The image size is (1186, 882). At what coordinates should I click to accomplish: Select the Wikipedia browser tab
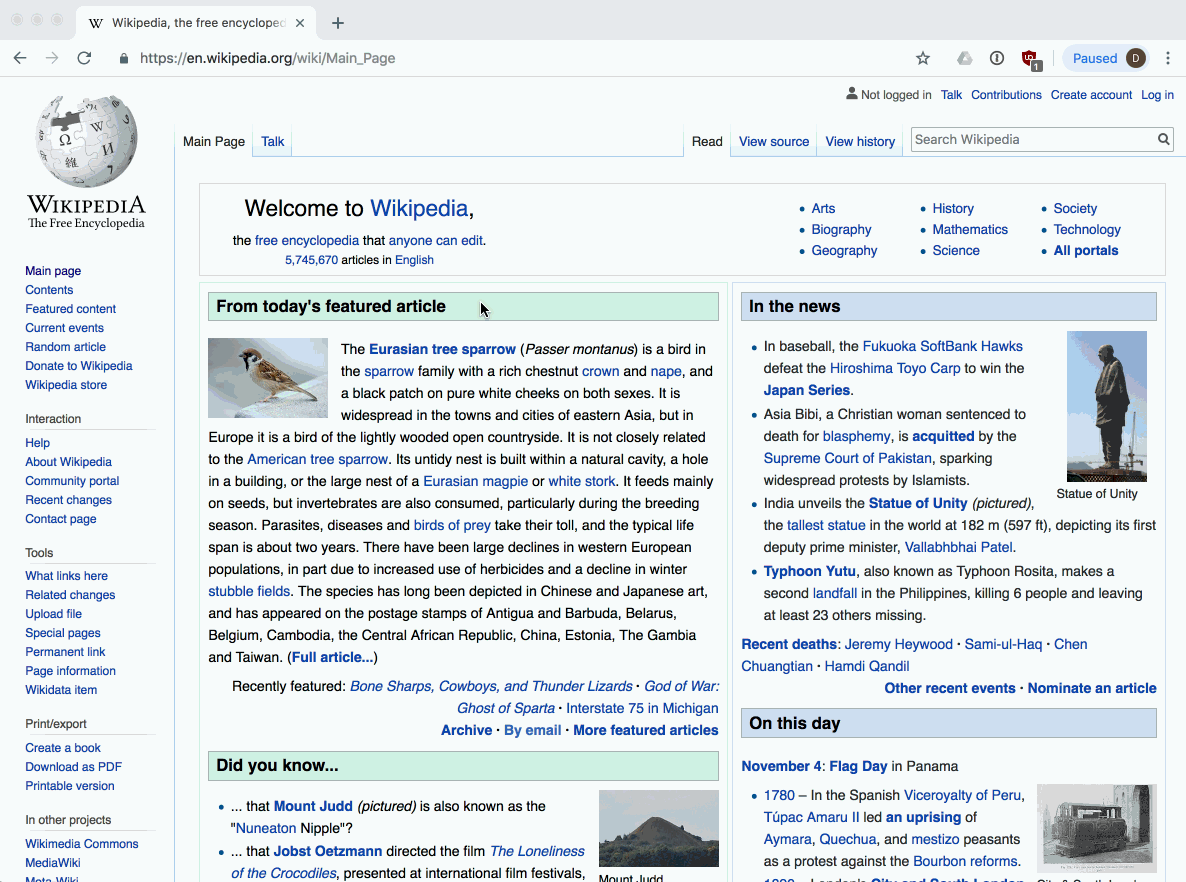pos(196,23)
